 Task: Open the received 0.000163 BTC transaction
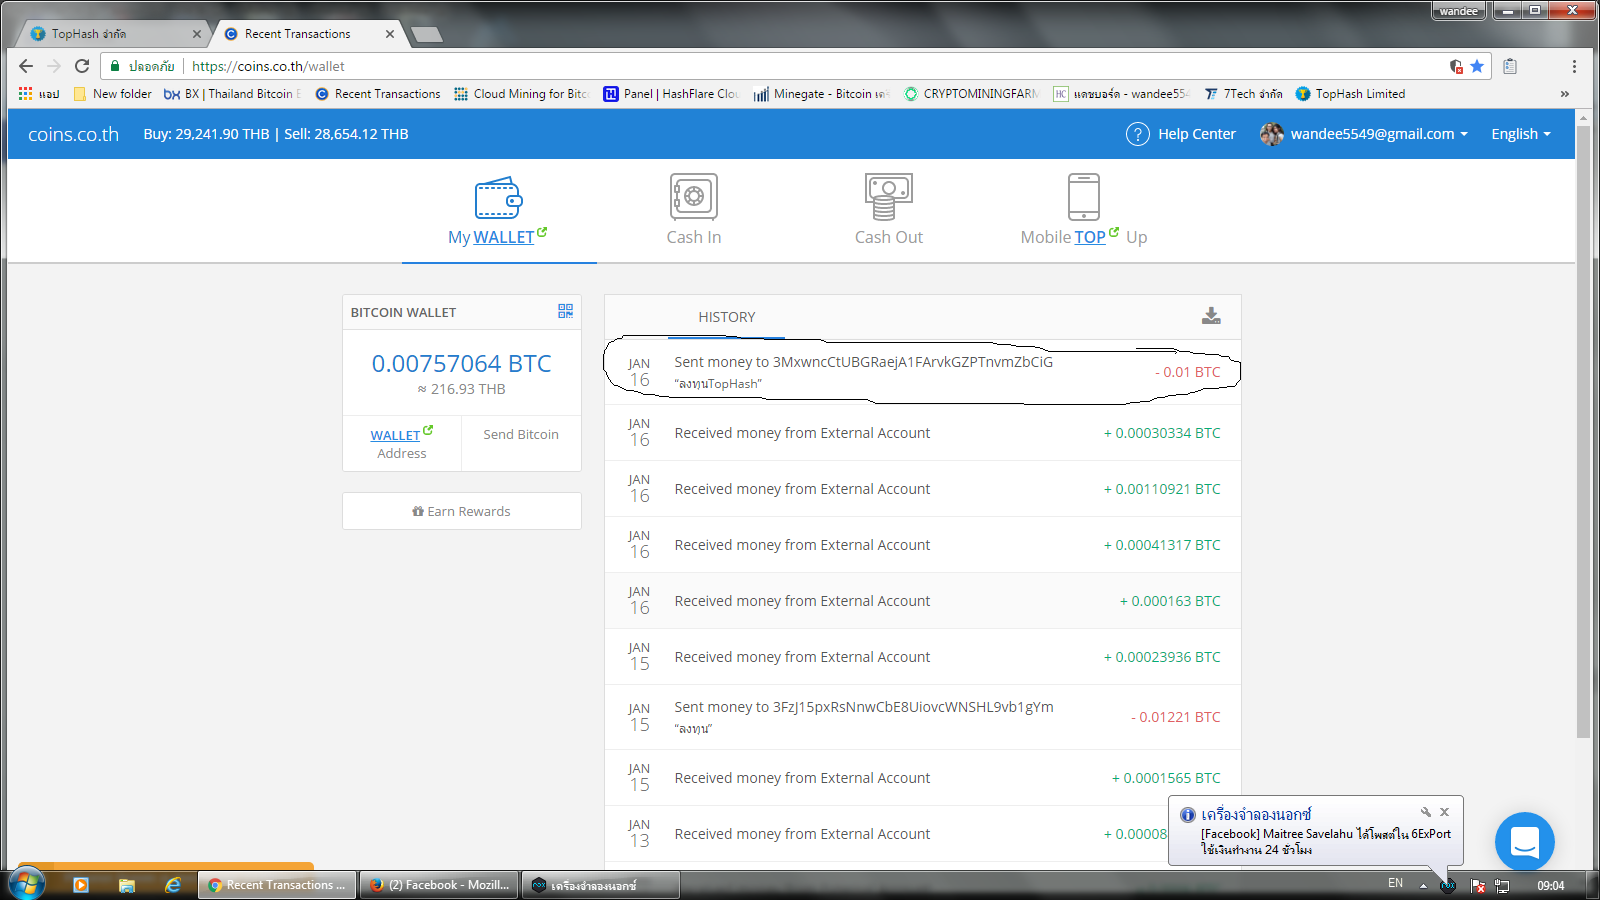click(923, 601)
